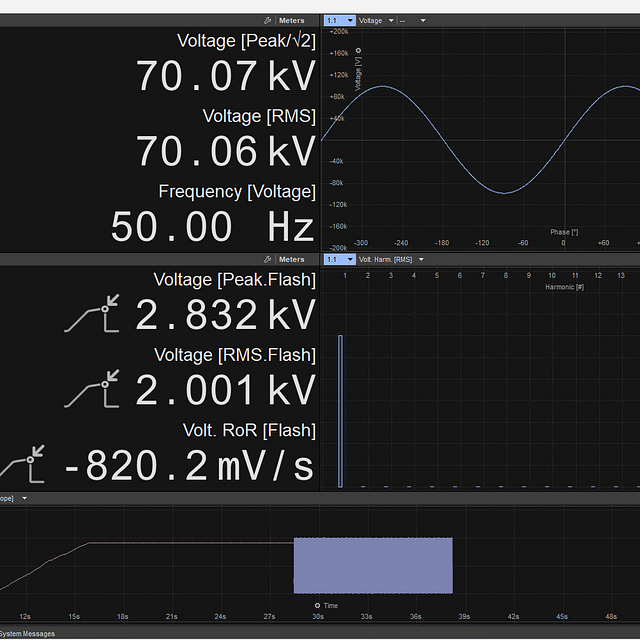This screenshot has height=640, width=640.
Task: Click the Voltage RMS.Flash flashover icon
Action: coord(92,388)
